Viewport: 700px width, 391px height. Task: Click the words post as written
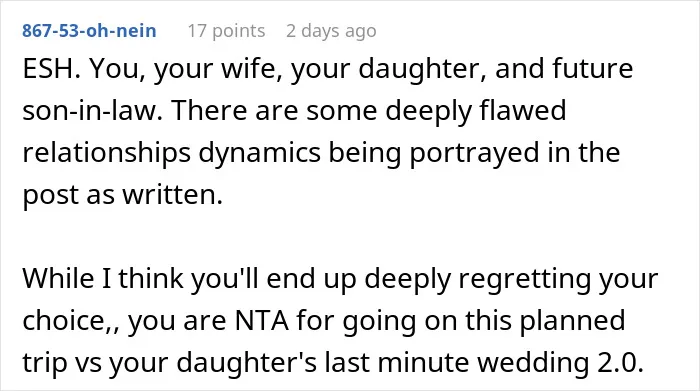(x=122, y=195)
